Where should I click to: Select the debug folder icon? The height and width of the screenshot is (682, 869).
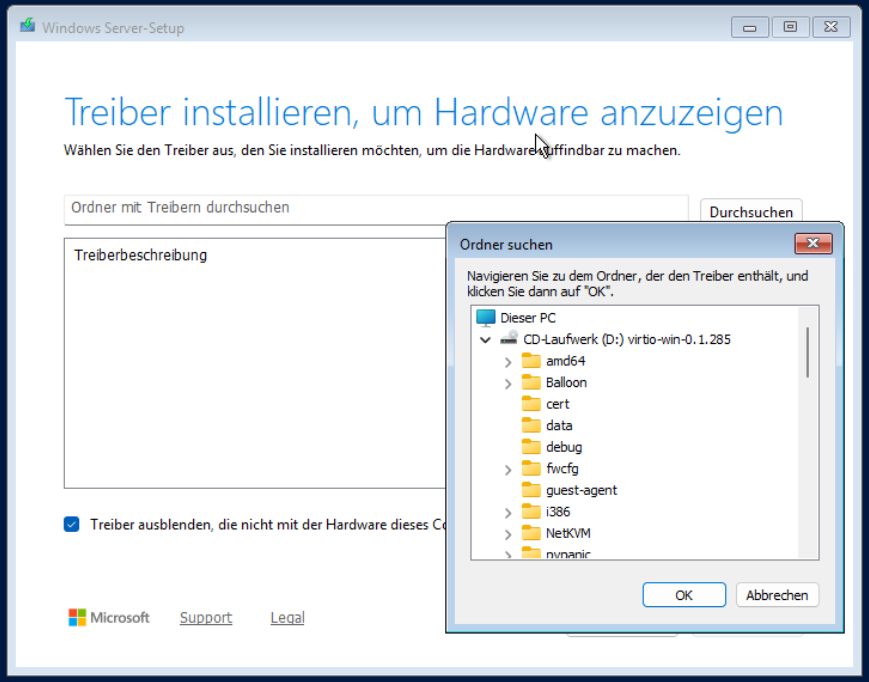(531, 447)
